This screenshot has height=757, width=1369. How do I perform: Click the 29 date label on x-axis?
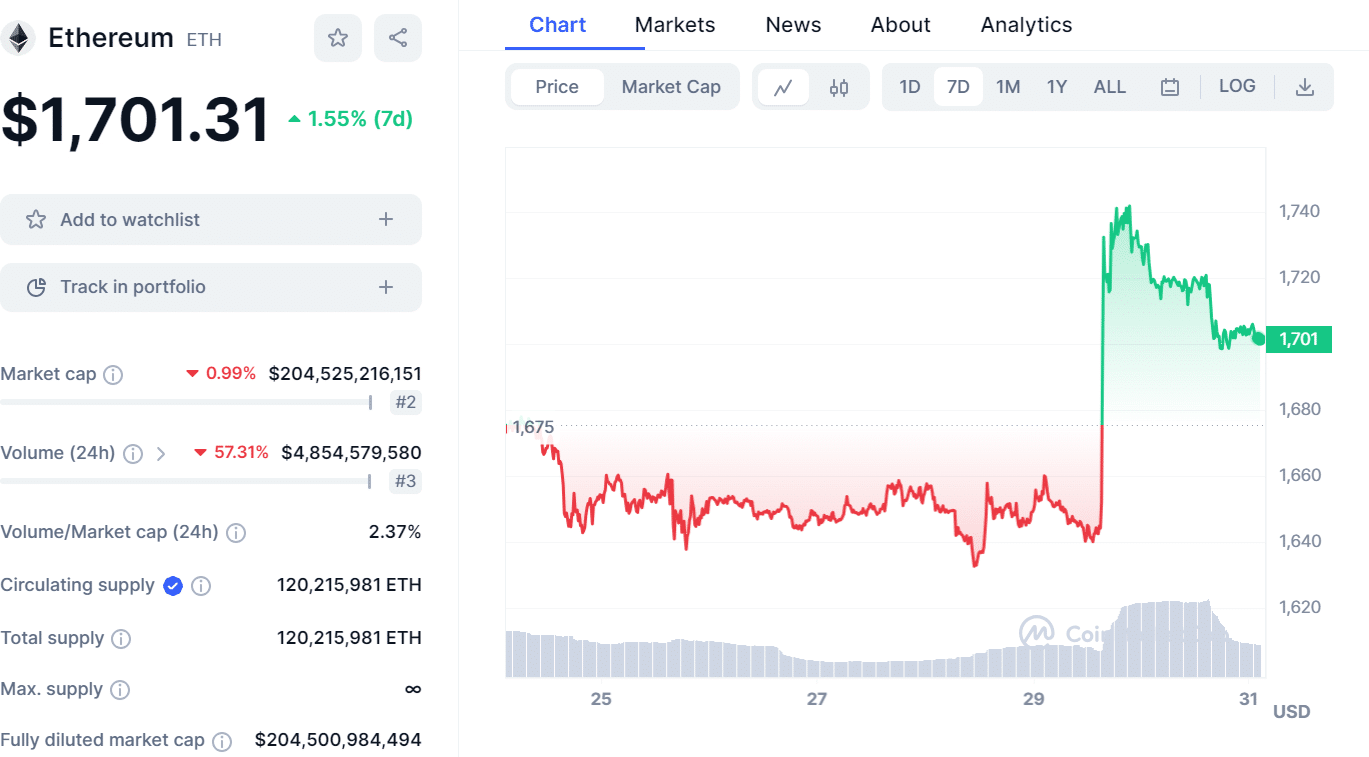pyautogui.click(x=1034, y=699)
